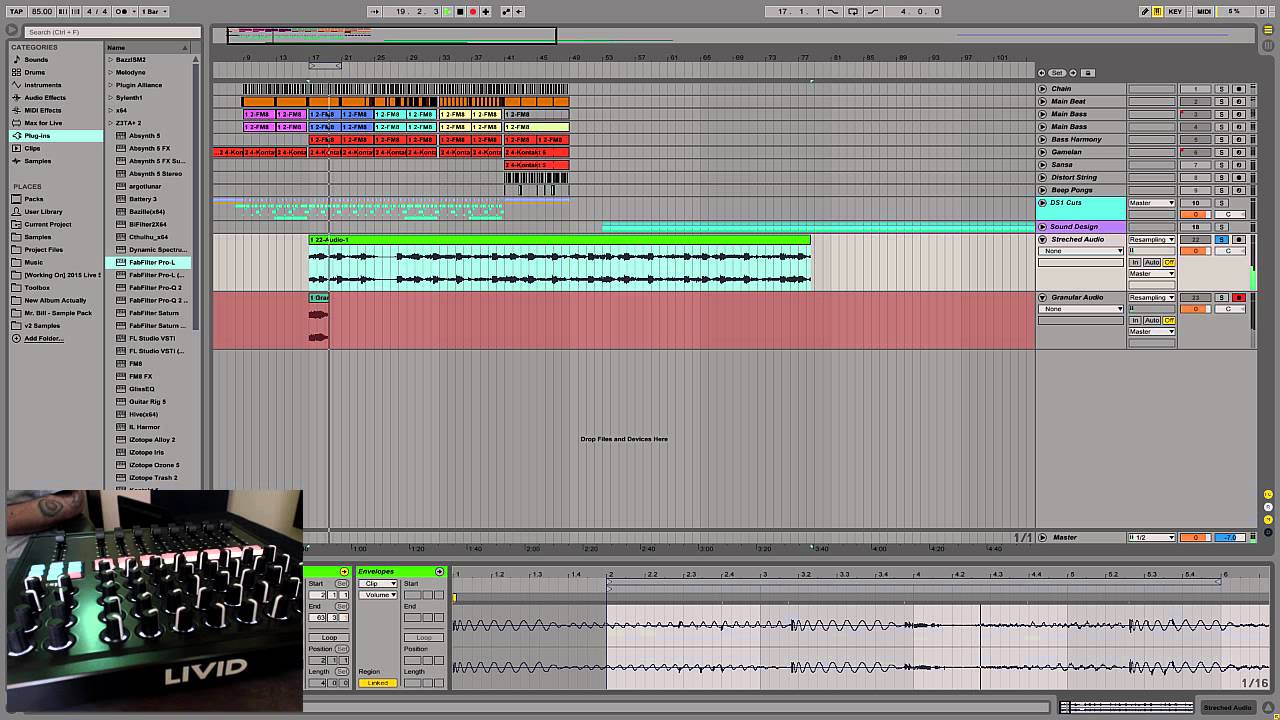
Task: Click the Detail View toggle triangle at bottom right
Action: pyautogui.click(x=1268, y=707)
